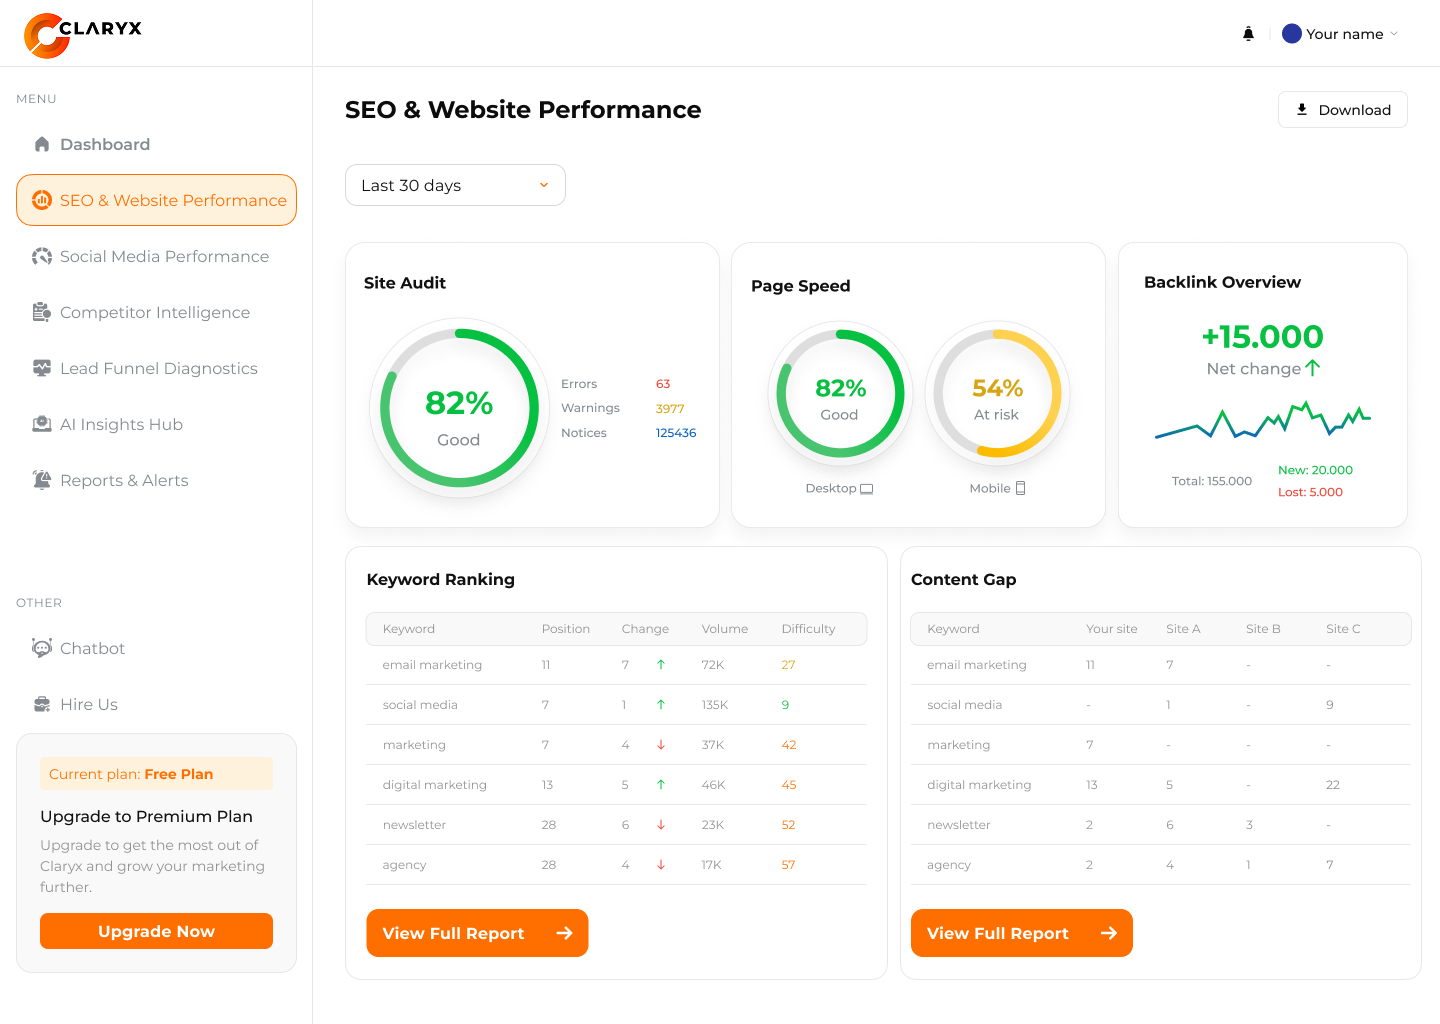Click the AI Insights Hub icon
Image resolution: width=1440 pixels, height=1024 pixels.
pos(42,424)
